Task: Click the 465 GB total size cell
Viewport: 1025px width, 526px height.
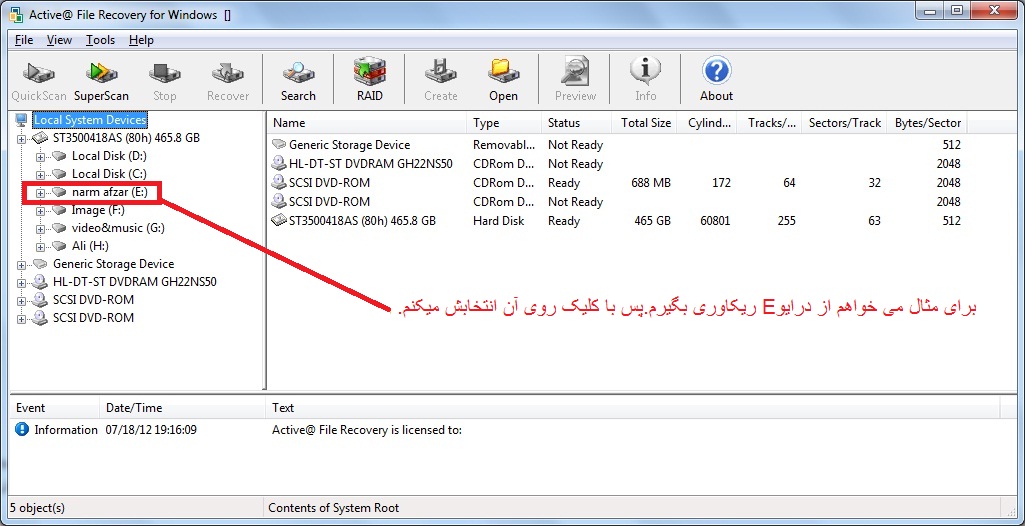Action: point(652,220)
